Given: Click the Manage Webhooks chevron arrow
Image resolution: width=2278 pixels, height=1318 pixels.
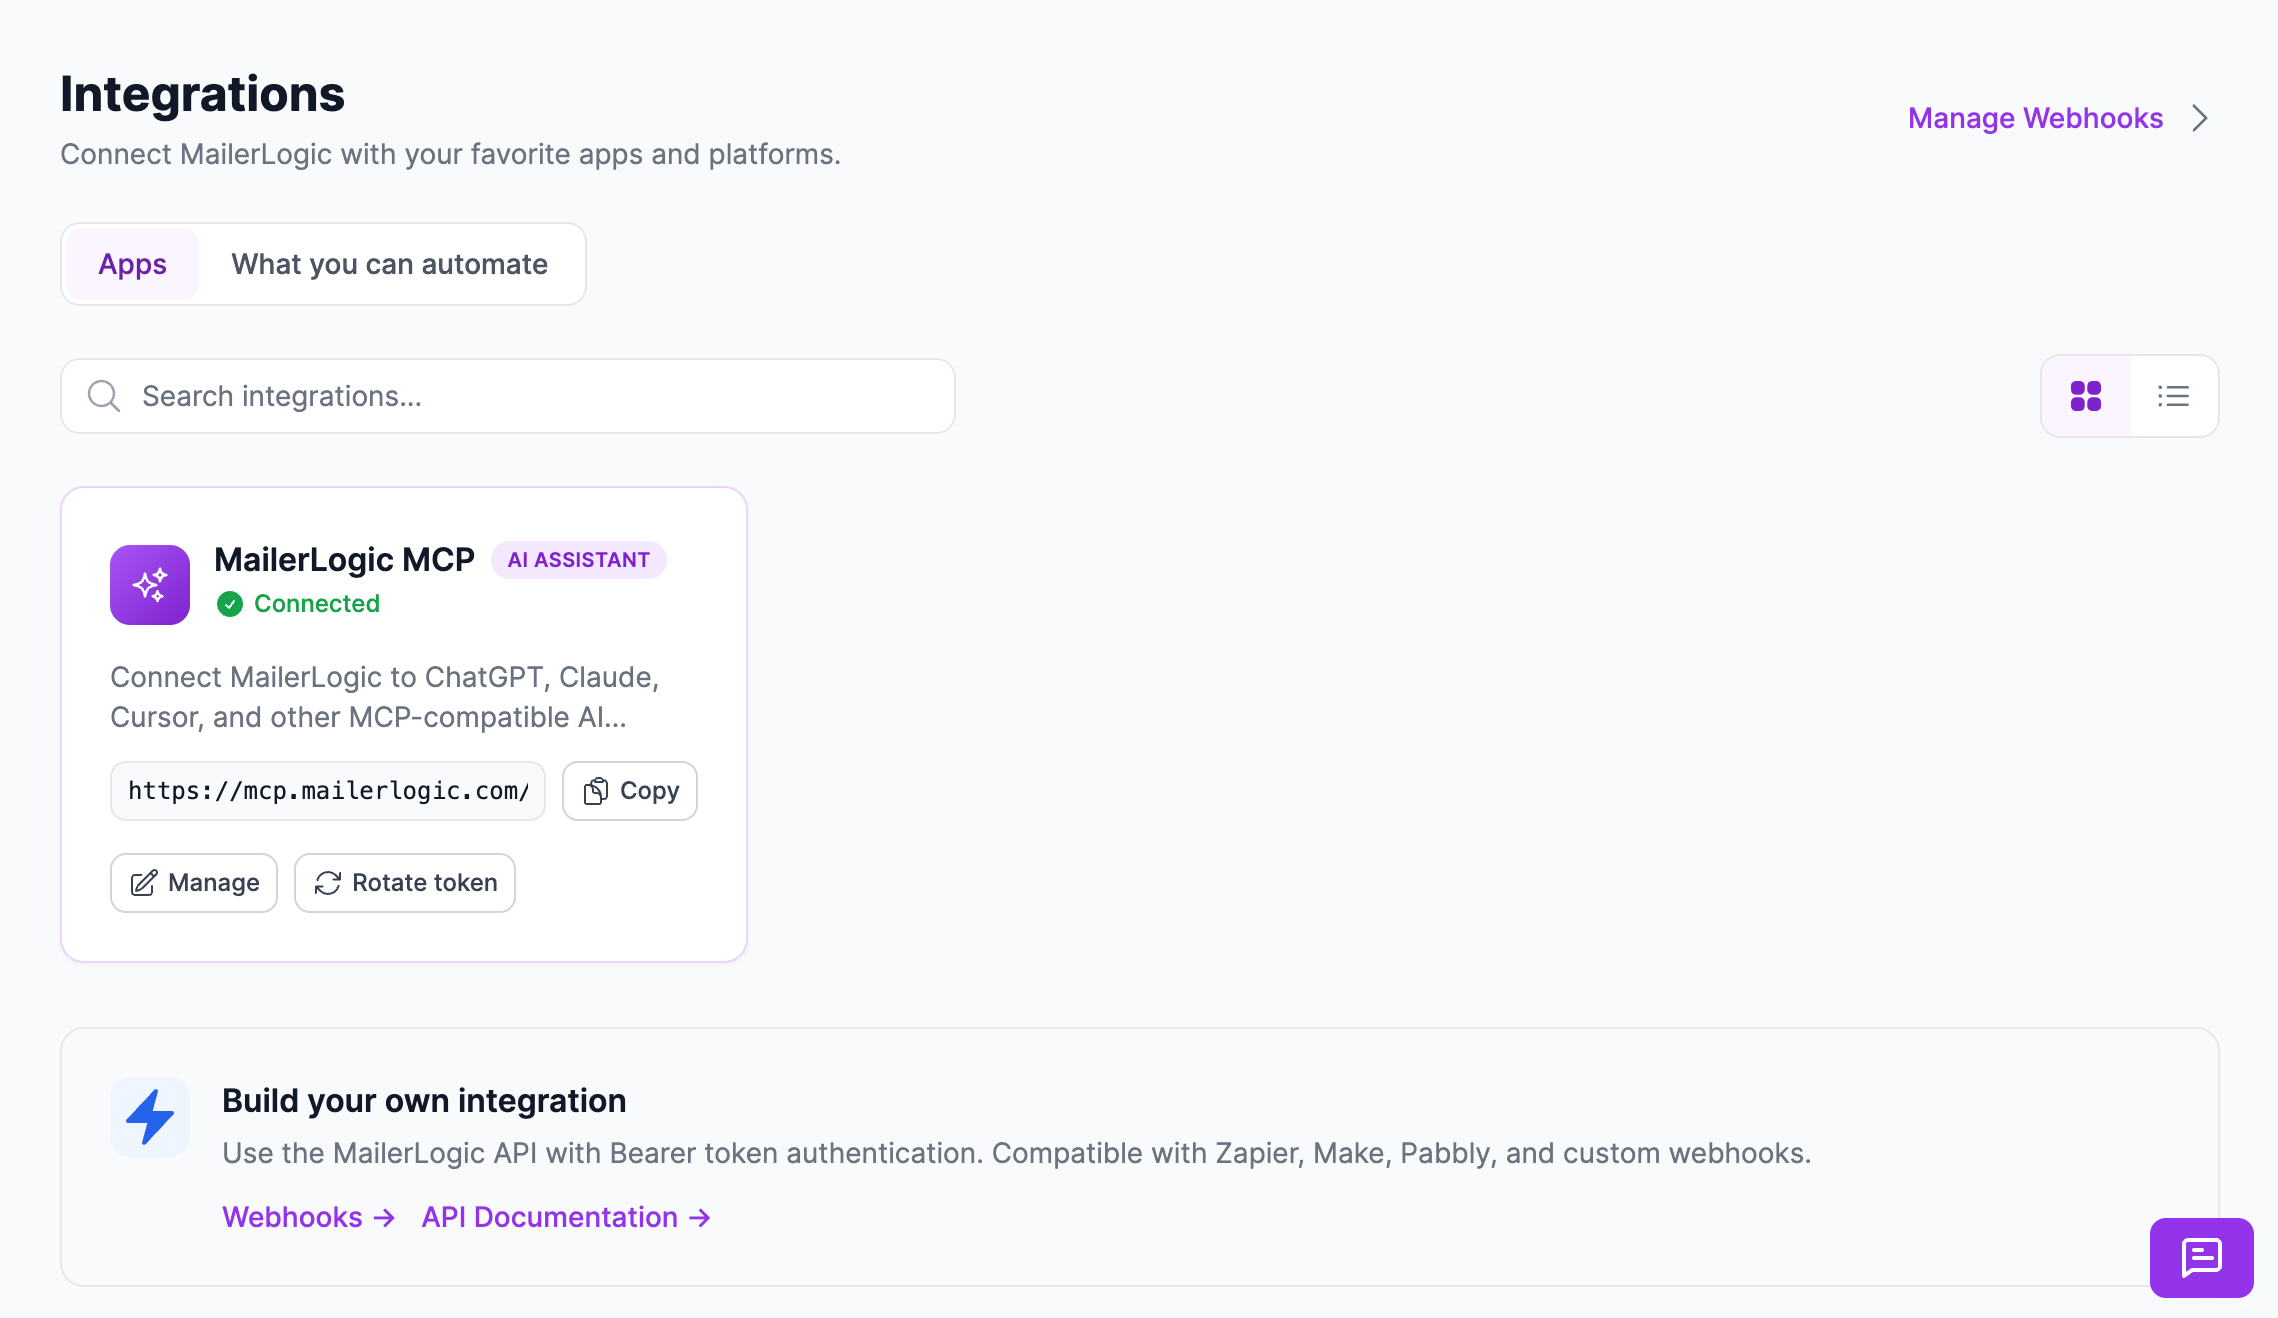Looking at the screenshot, I should click(2200, 118).
